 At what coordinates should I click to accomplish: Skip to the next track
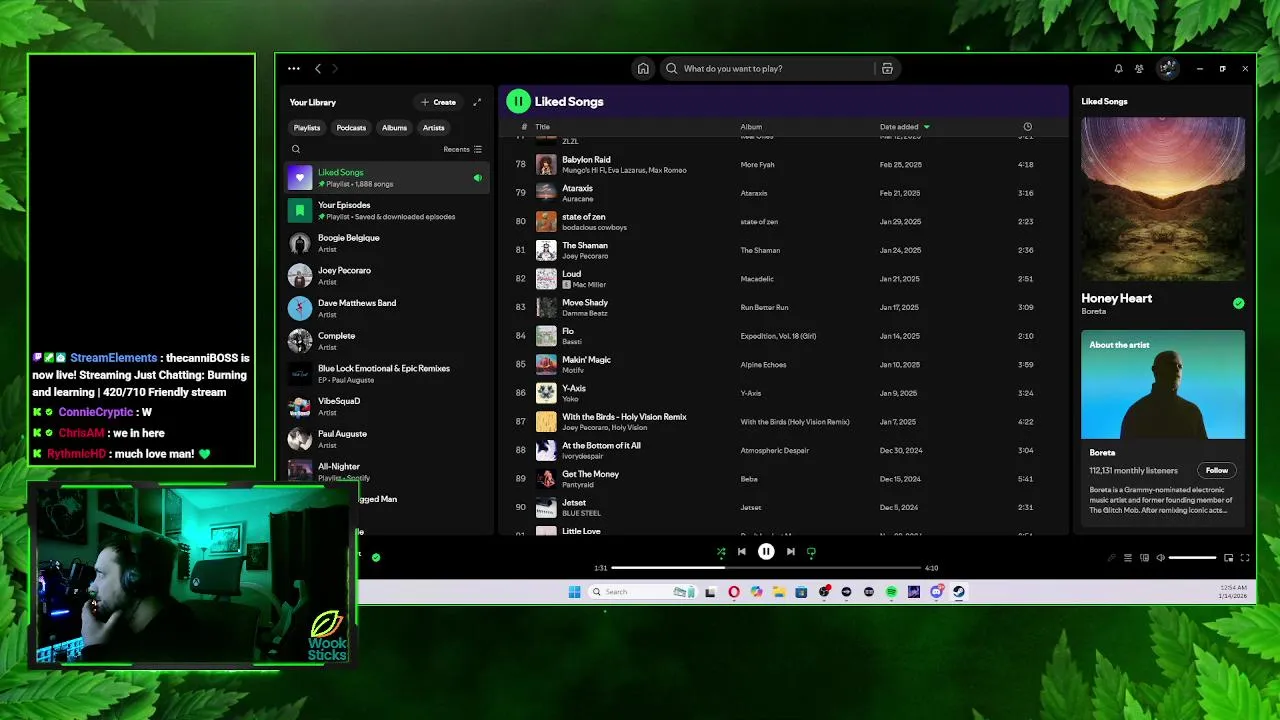(x=790, y=551)
